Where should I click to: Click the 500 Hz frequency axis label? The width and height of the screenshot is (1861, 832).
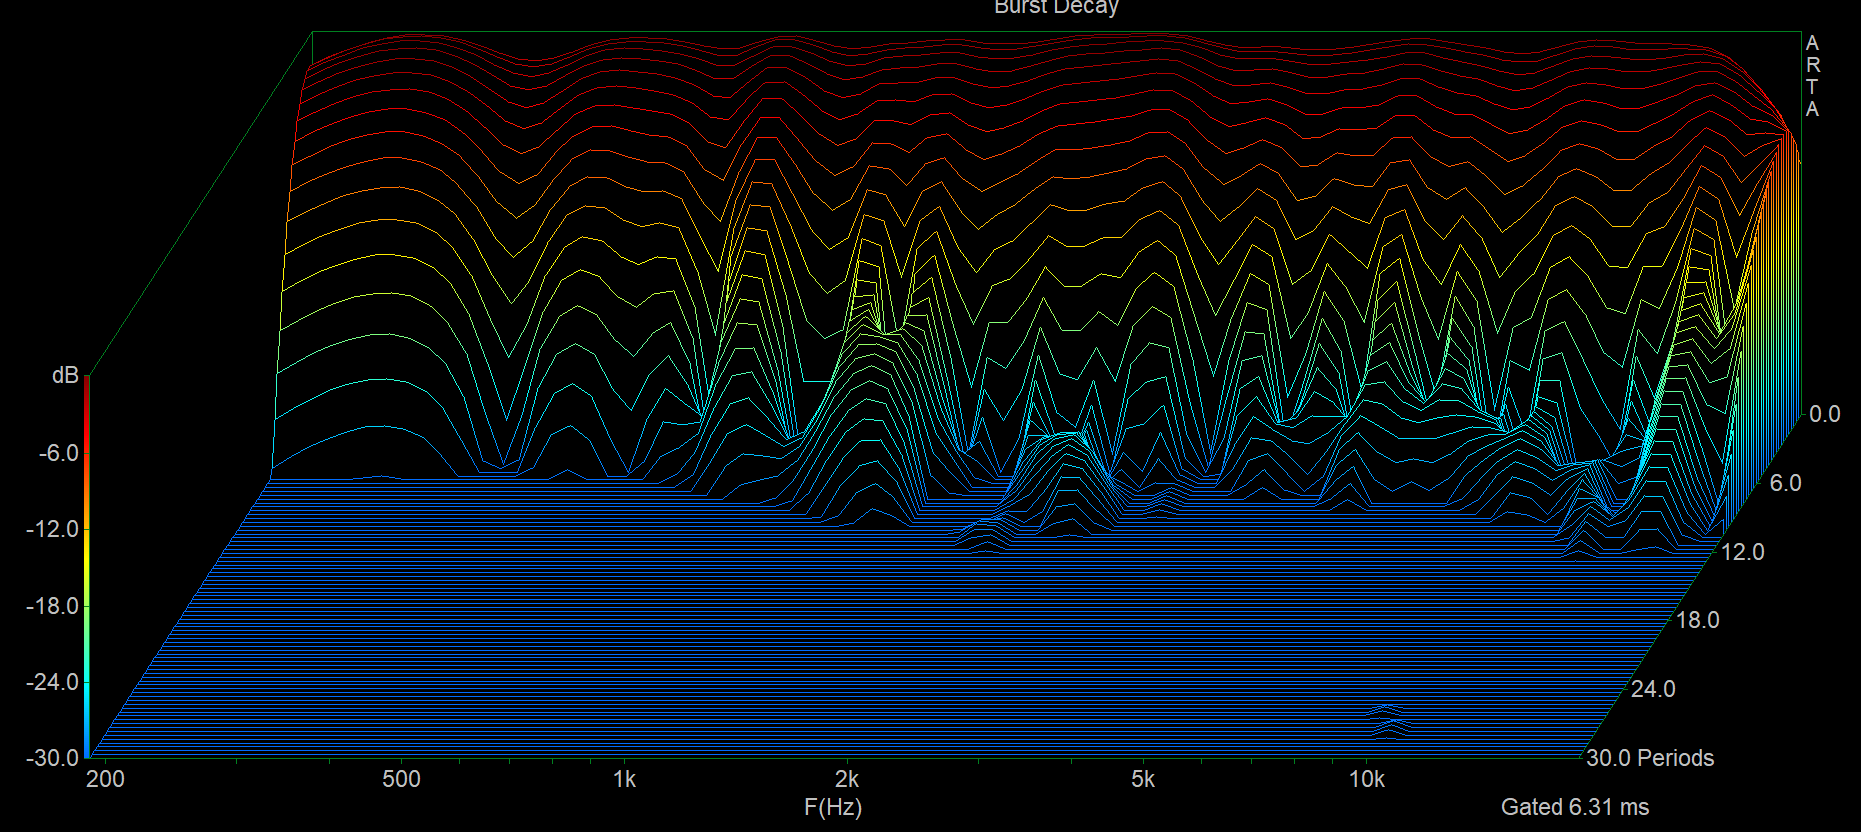pyautogui.click(x=401, y=780)
